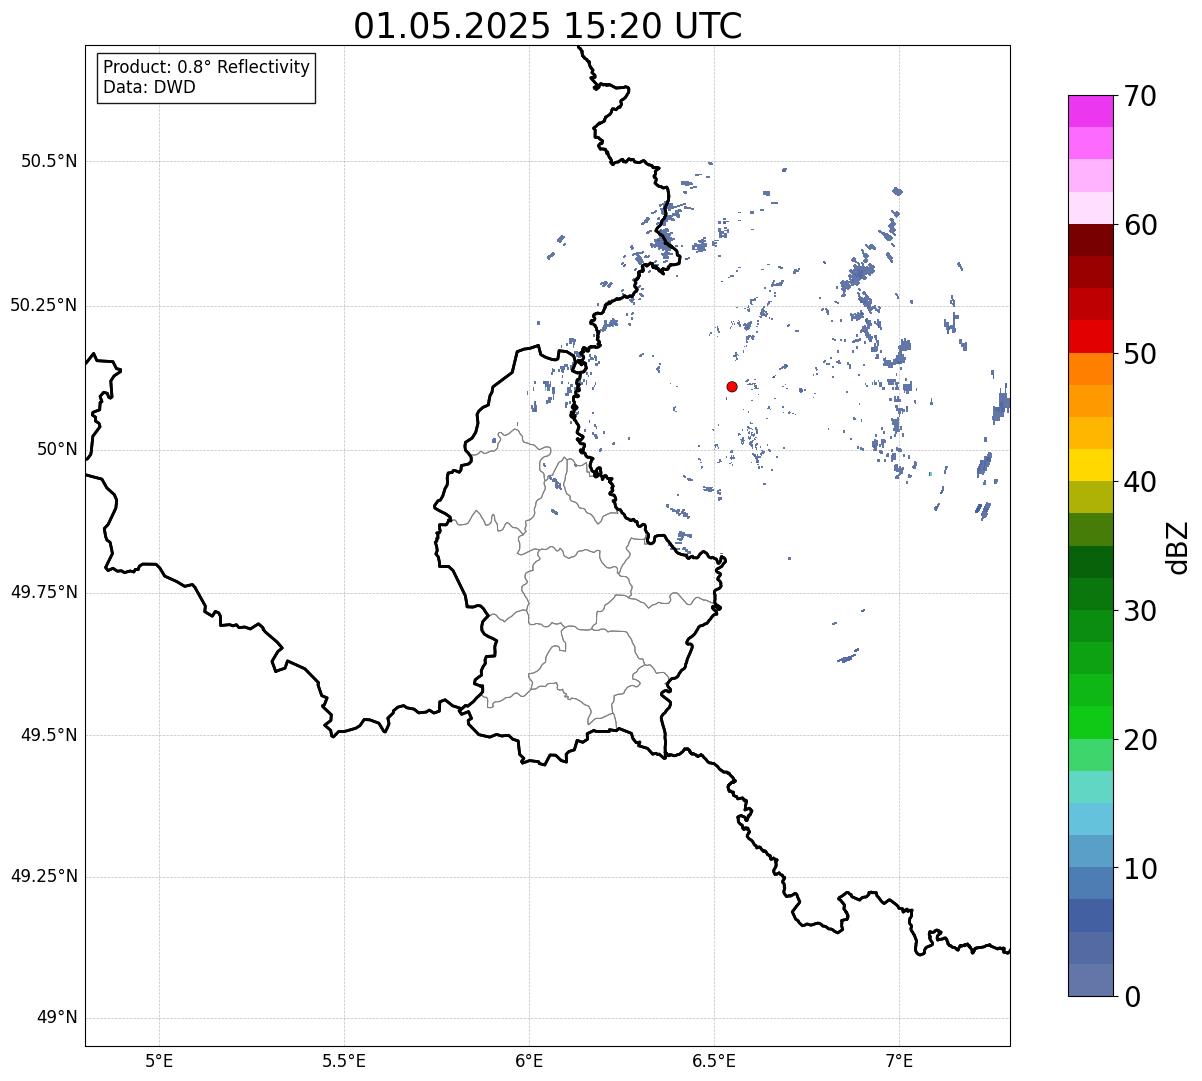
Task: Click the 6°E longitude label
Action: [x=529, y=1061]
